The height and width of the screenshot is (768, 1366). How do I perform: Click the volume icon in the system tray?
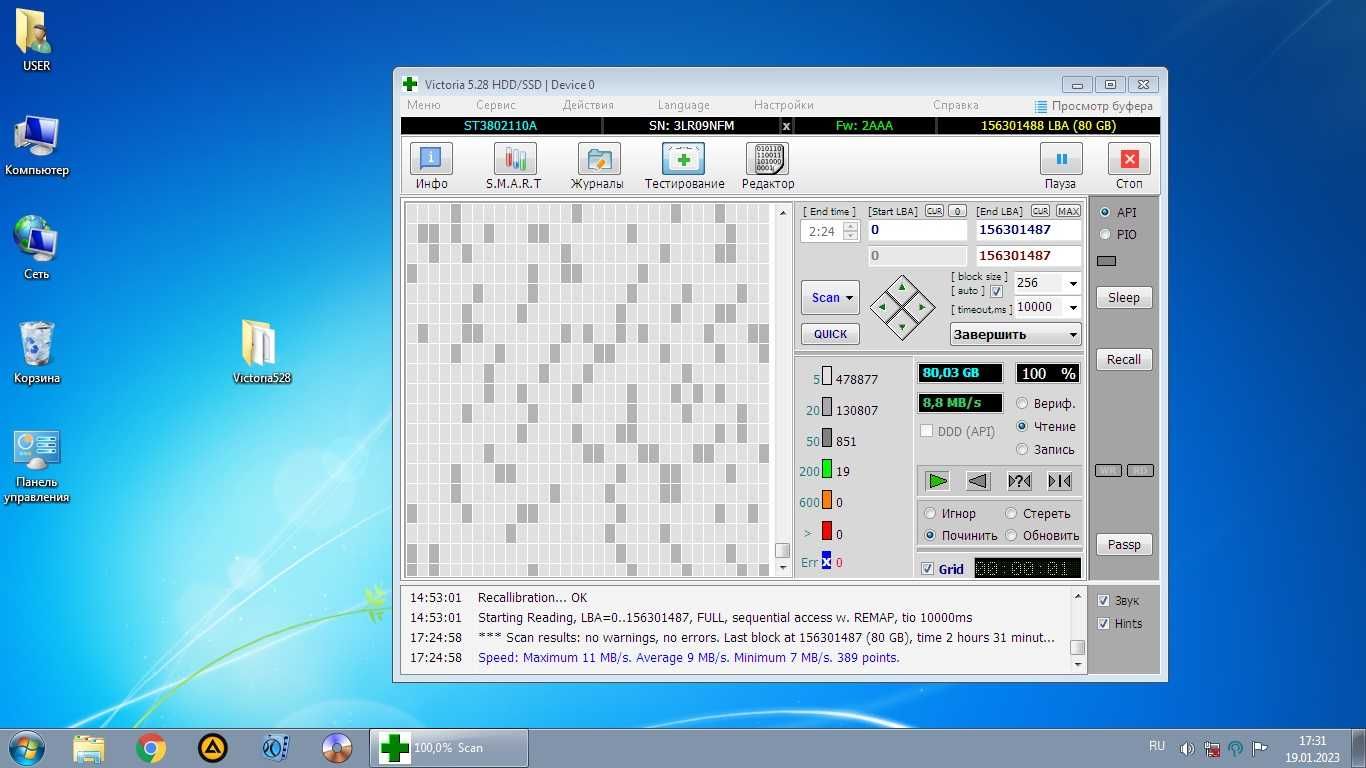1187,748
